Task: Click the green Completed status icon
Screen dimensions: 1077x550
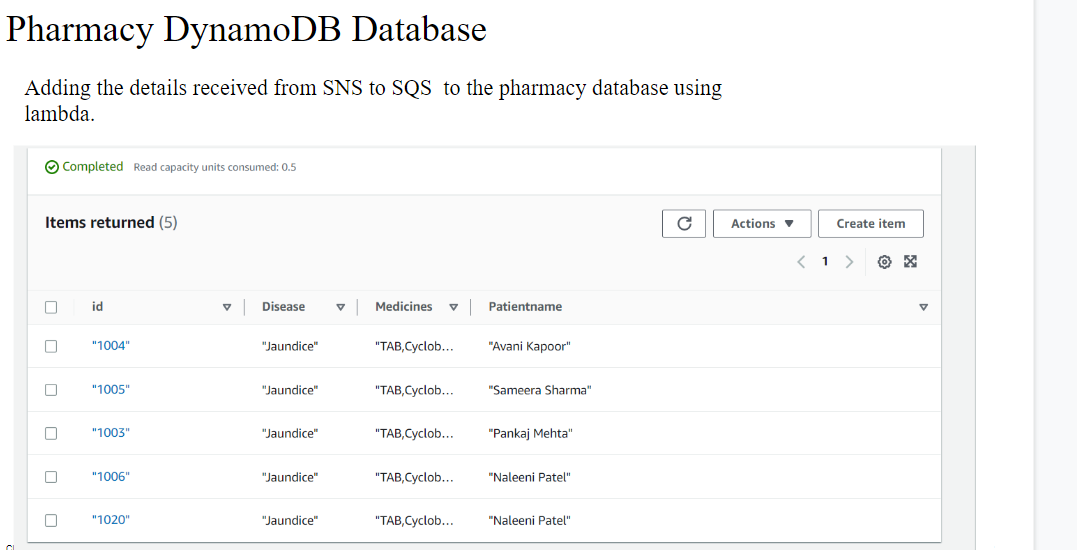Action: [x=52, y=167]
